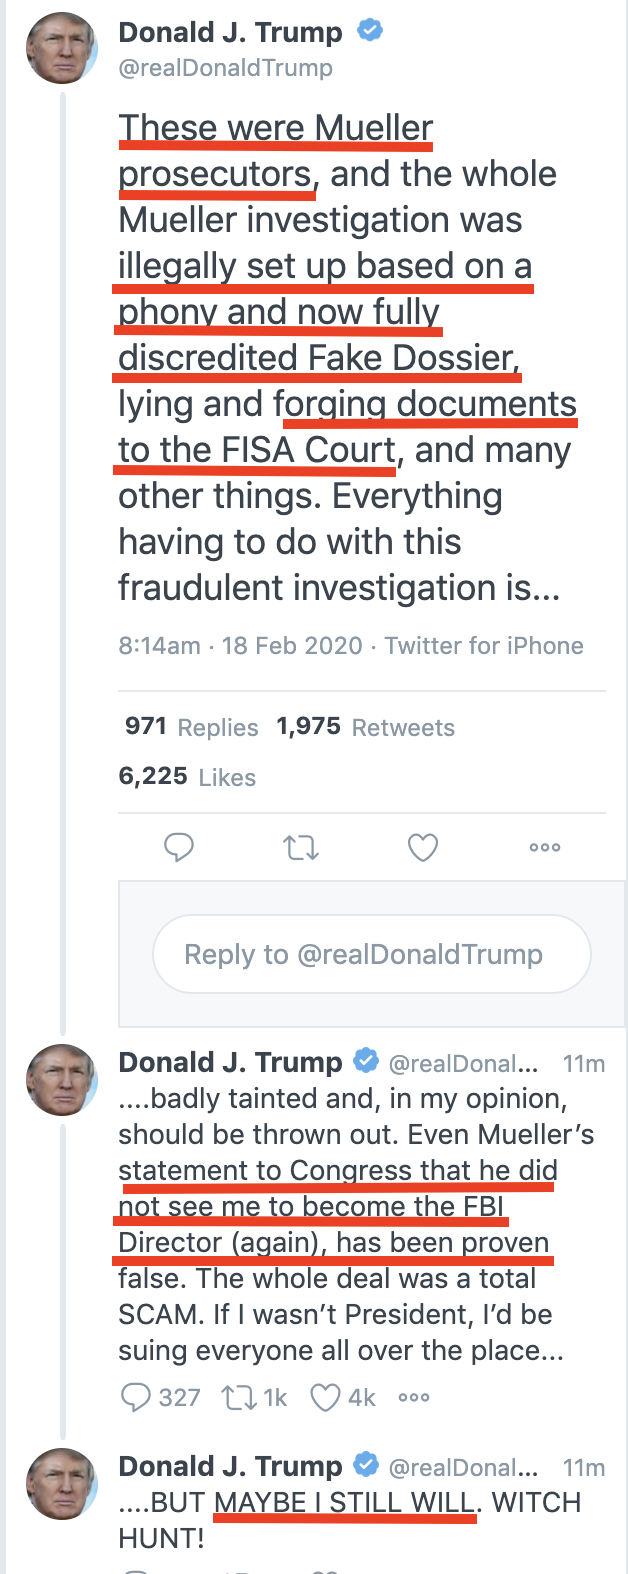Click reply icon showing 327 replies

(x=135, y=1396)
